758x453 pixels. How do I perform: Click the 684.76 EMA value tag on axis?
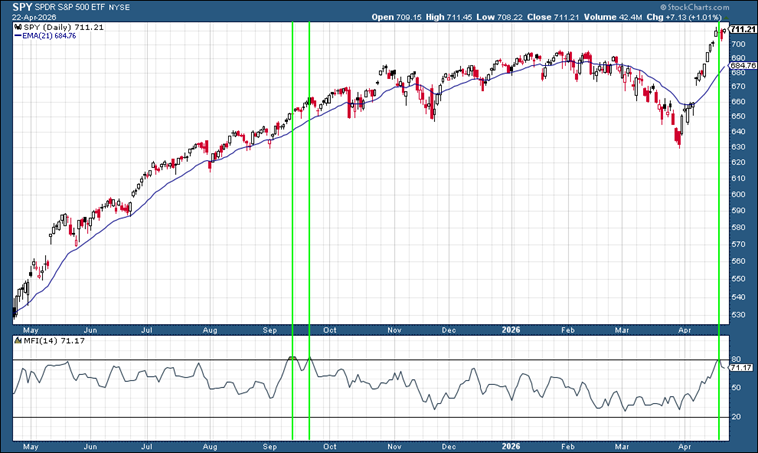click(742, 66)
